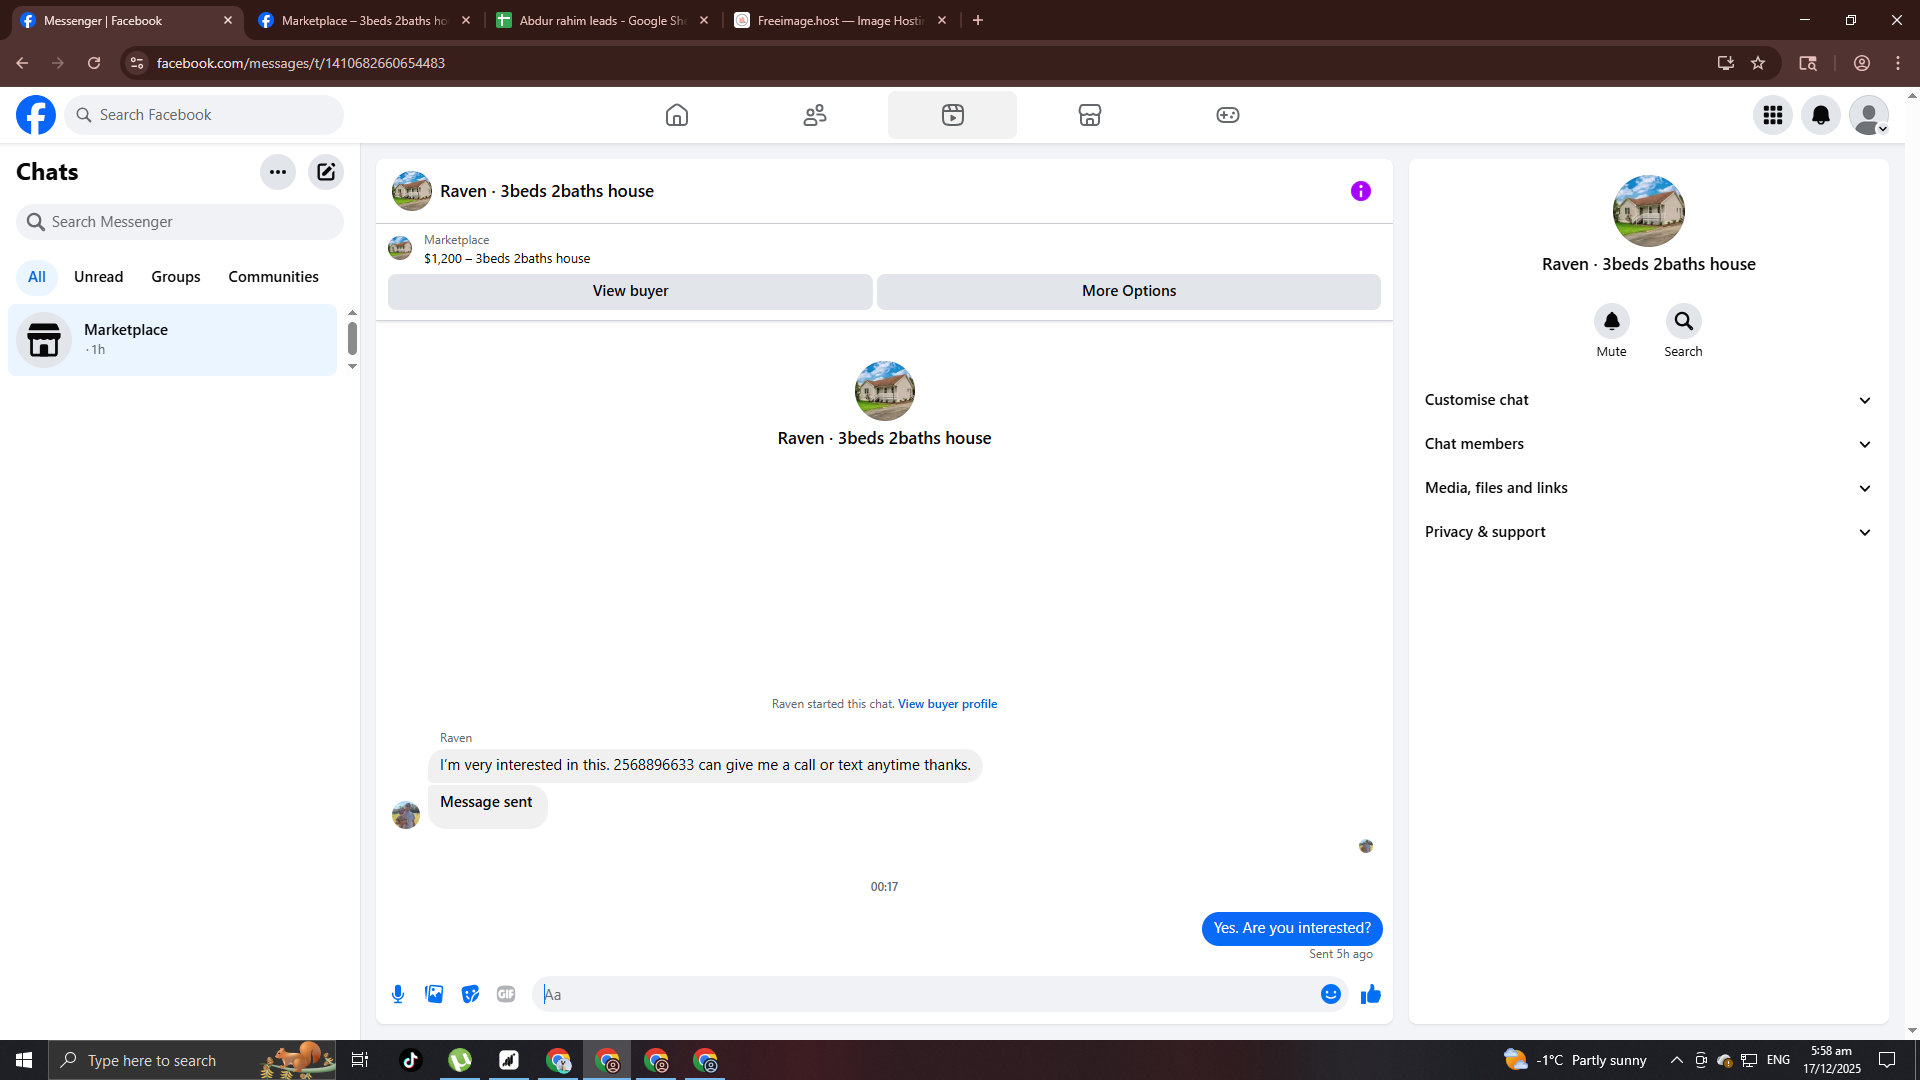
Task: Open the attach photo icon
Action: tap(434, 994)
